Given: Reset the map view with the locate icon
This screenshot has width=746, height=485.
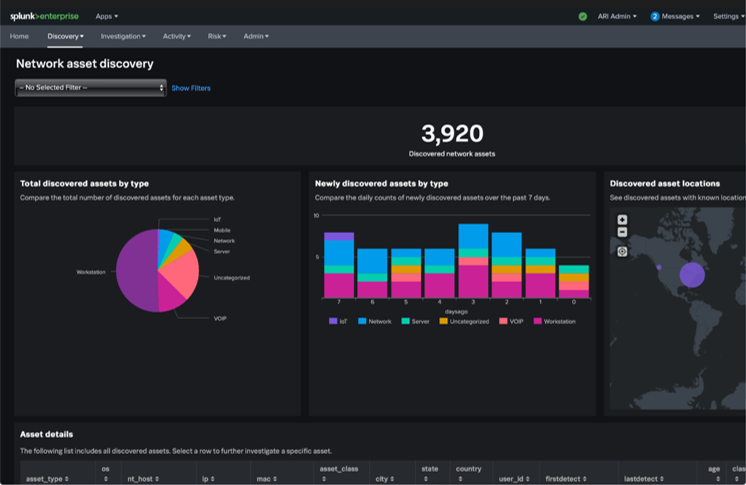Looking at the screenshot, I should pyautogui.click(x=622, y=251).
